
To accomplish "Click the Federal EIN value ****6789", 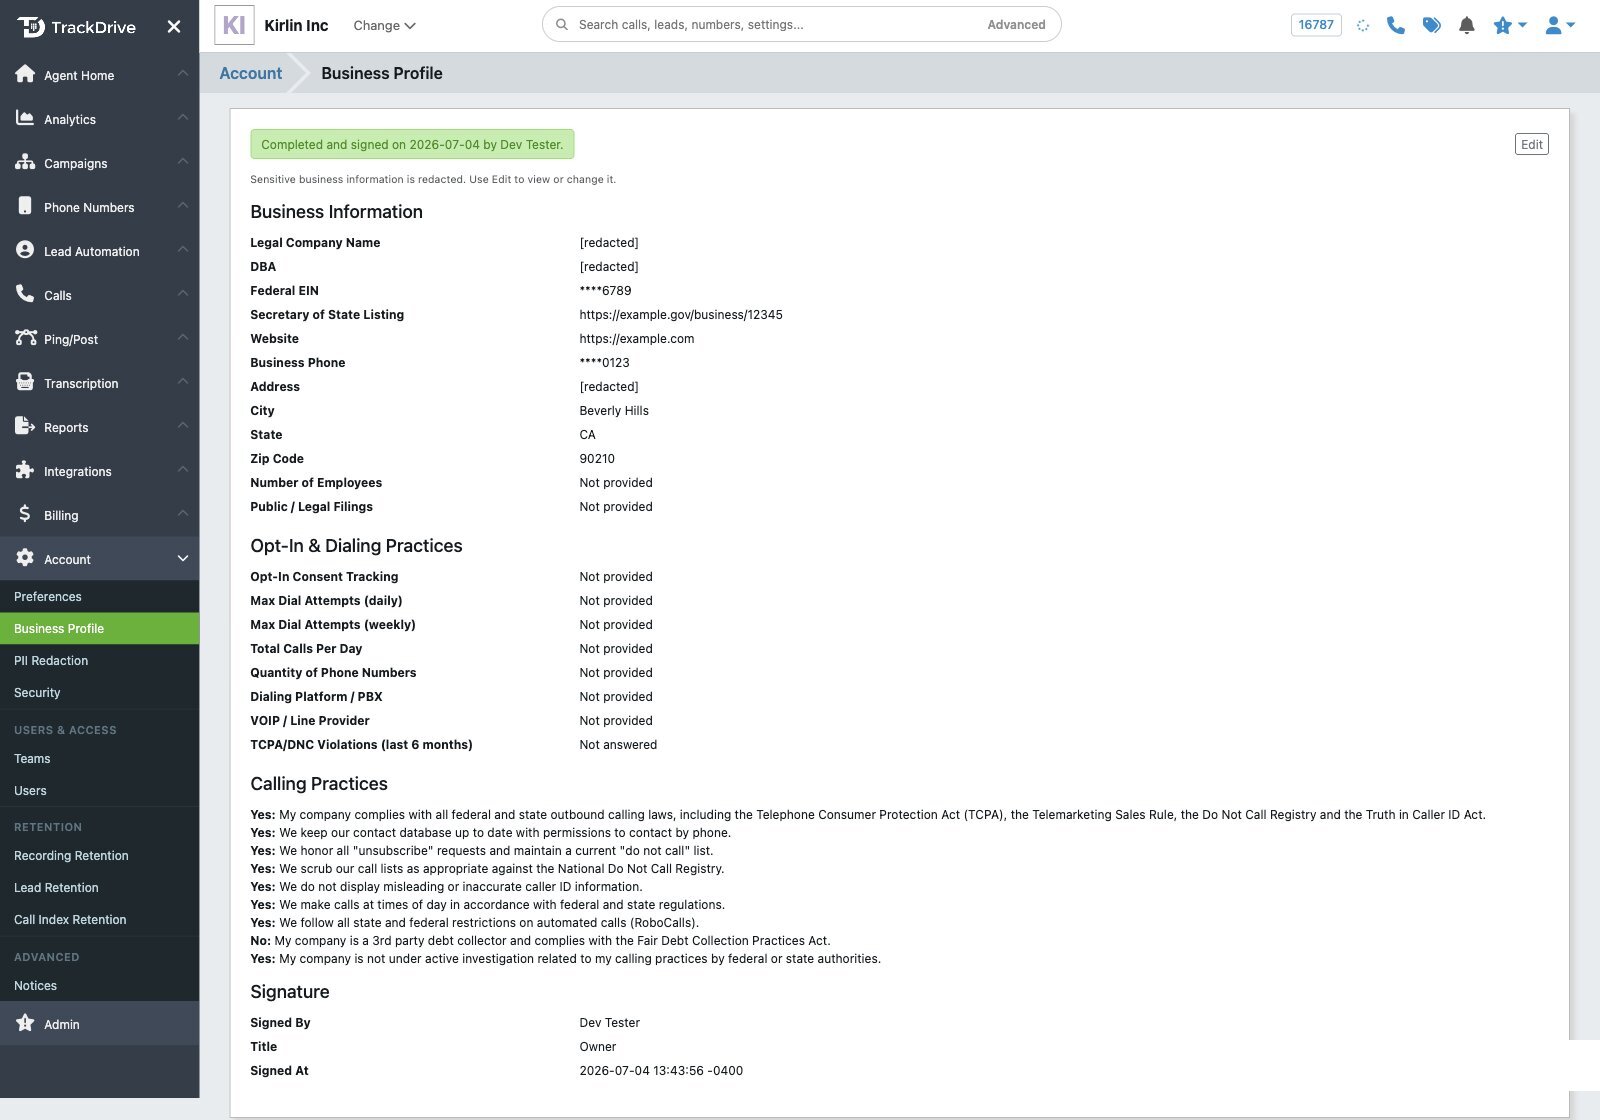I will pyautogui.click(x=605, y=290).
